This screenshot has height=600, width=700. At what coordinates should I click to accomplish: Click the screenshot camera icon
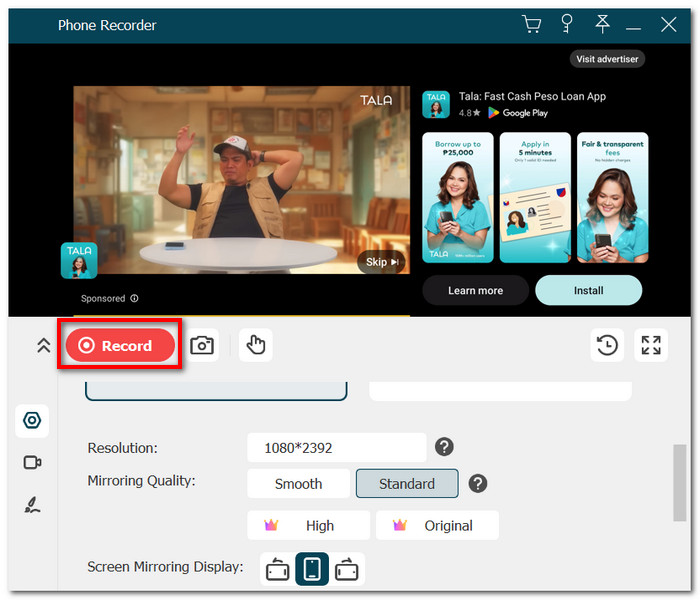[202, 345]
